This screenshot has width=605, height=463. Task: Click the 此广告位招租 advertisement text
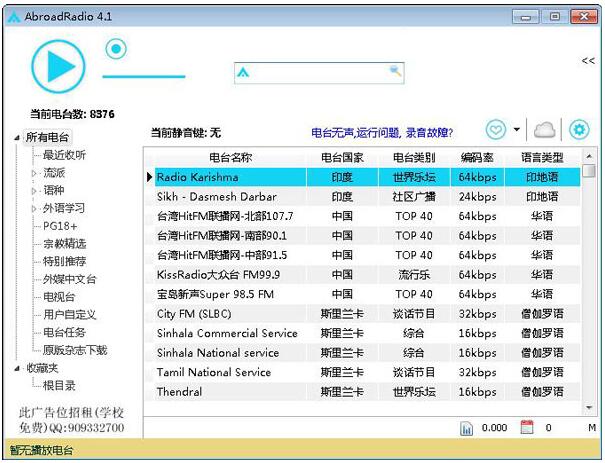pyautogui.click(x=71, y=420)
